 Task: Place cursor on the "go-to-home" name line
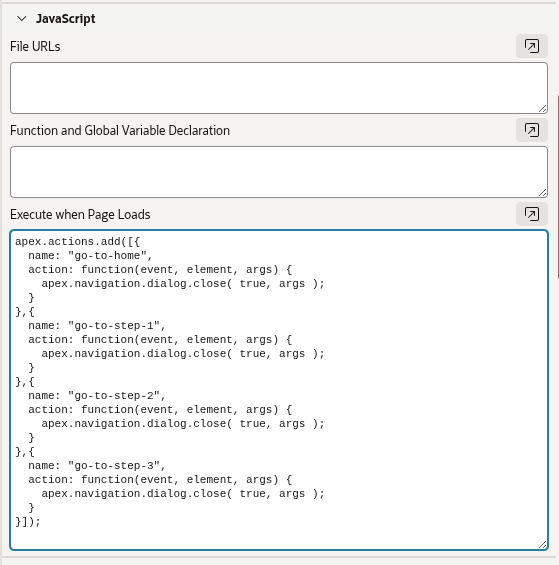pos(90,255)
